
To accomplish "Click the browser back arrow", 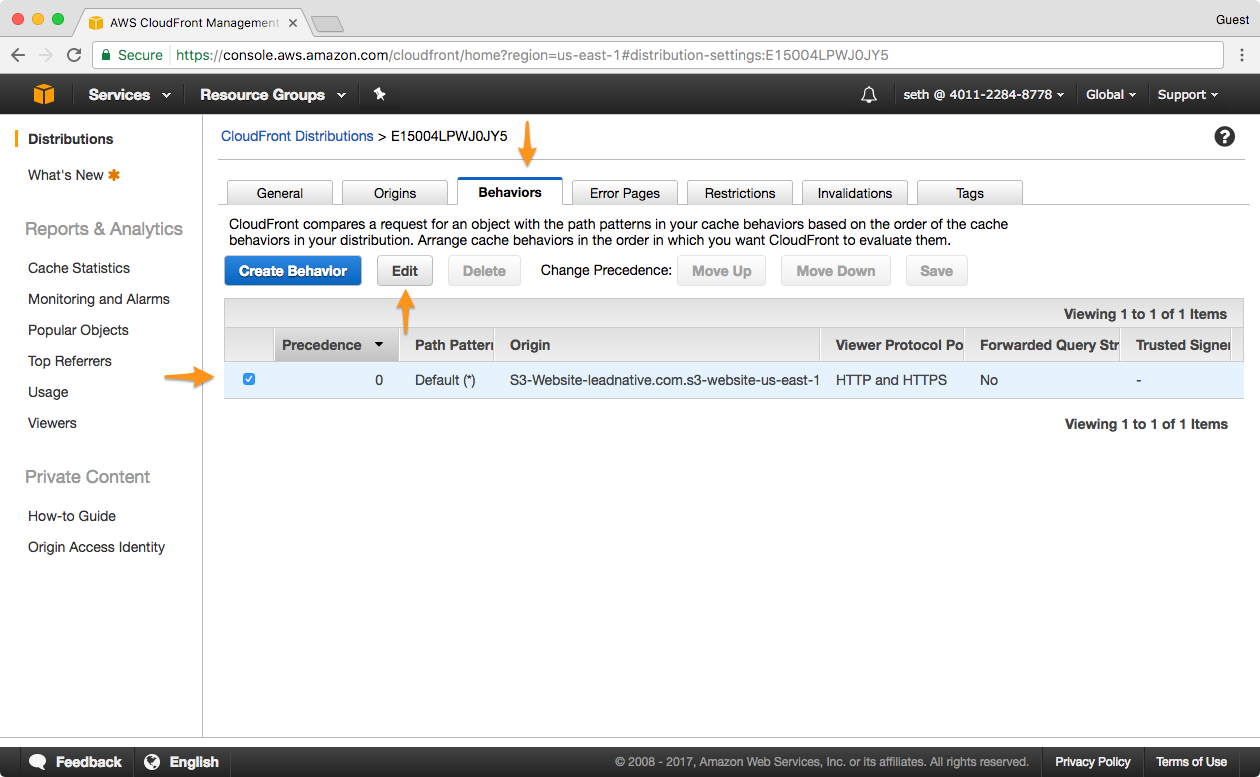I will click(x=18, y=55).
